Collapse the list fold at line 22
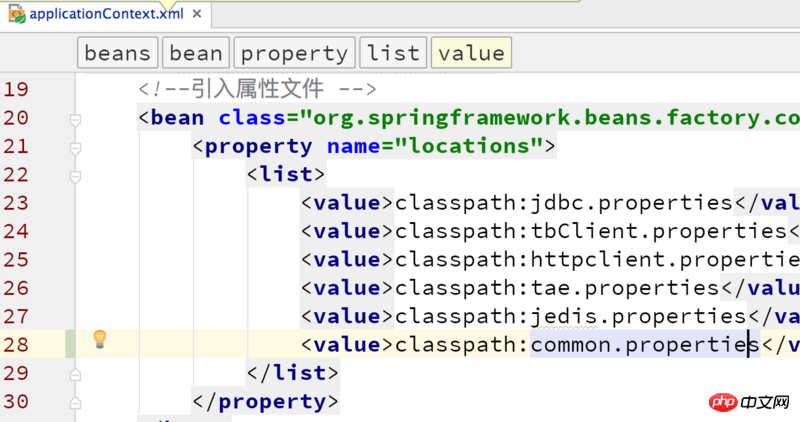The image size is (800, 422). click(76, 177)
